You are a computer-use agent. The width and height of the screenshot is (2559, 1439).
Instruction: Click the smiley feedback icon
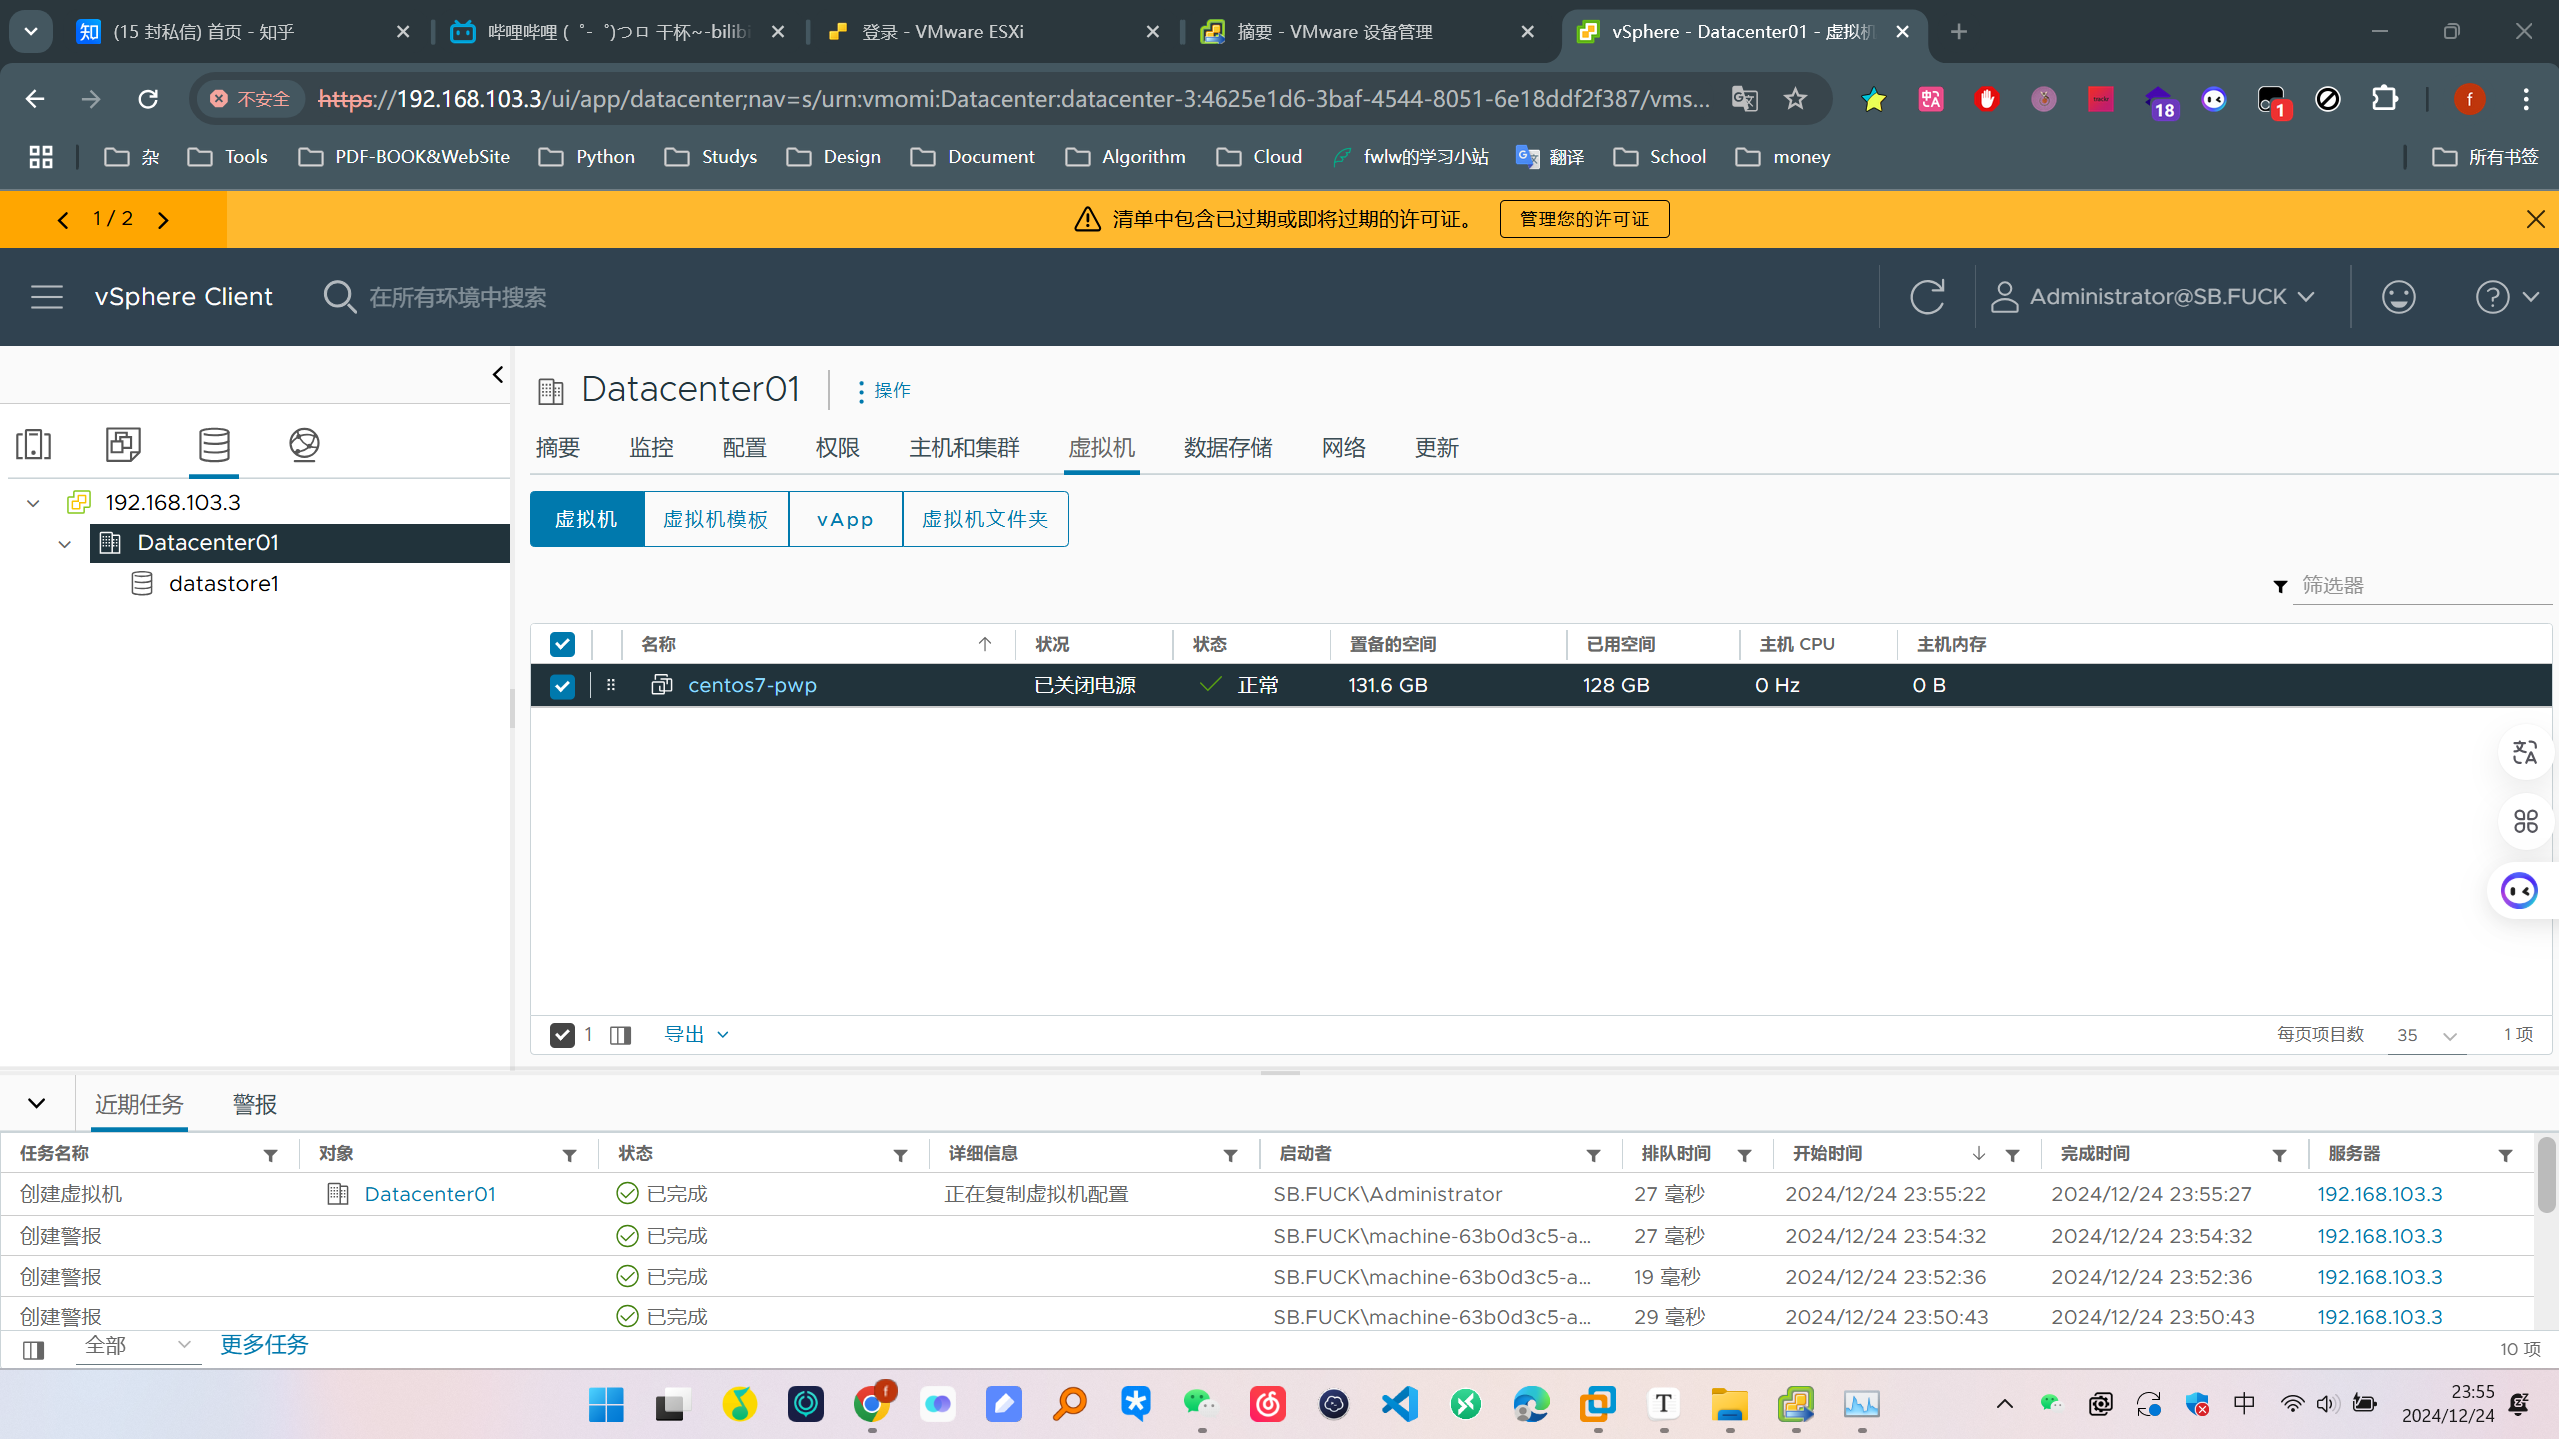(2398, 297)
